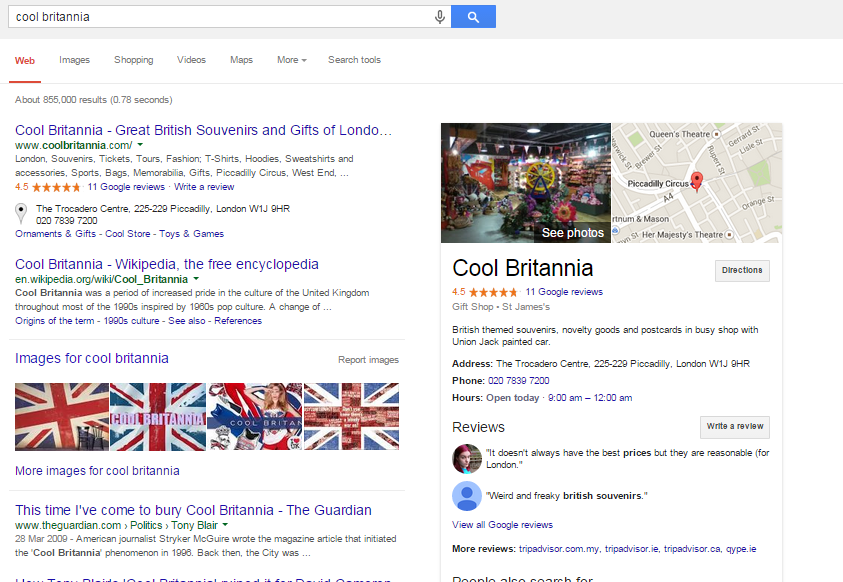Click the Write a review button in panel
843x582 pixels.
[734, 427]
